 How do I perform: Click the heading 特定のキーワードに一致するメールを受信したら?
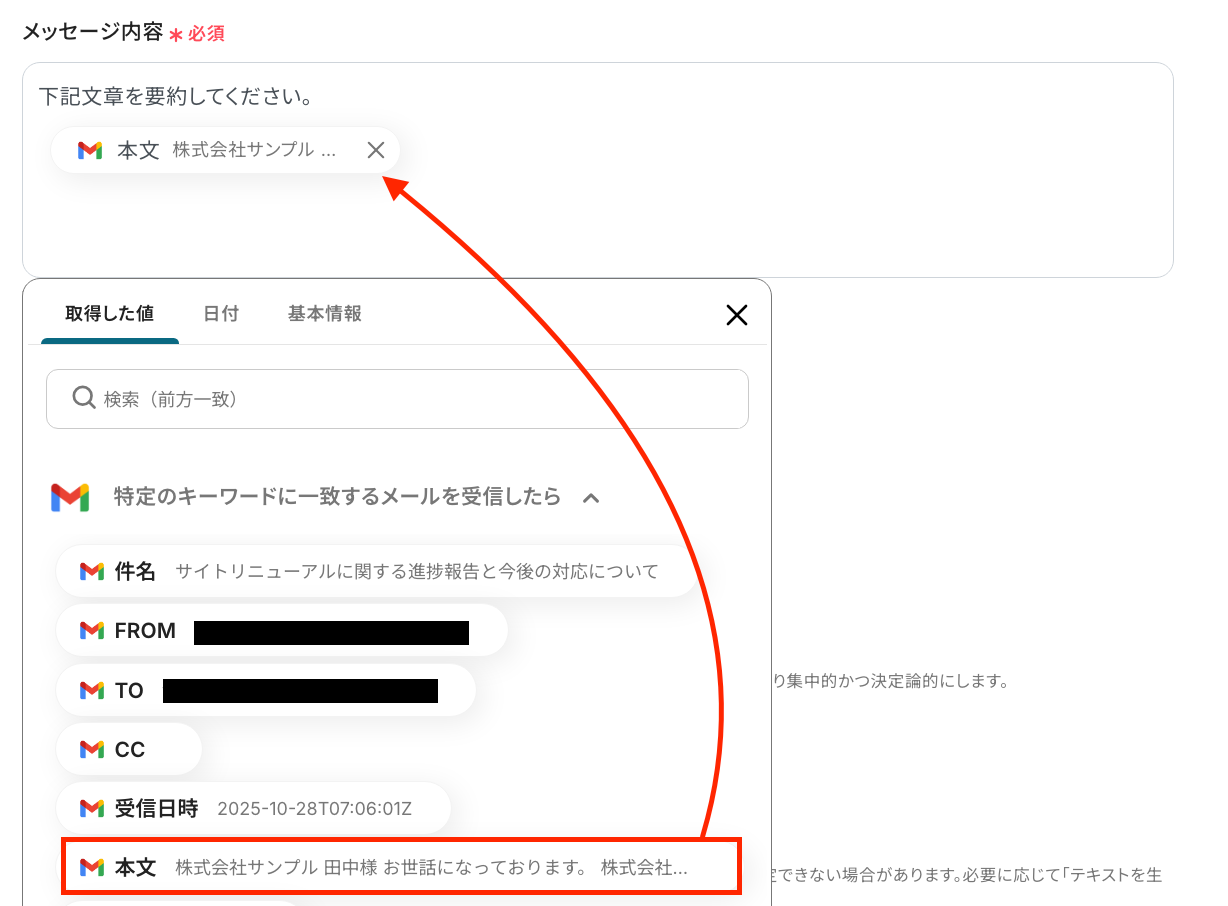pyautogui.click(x=338, y=497)
